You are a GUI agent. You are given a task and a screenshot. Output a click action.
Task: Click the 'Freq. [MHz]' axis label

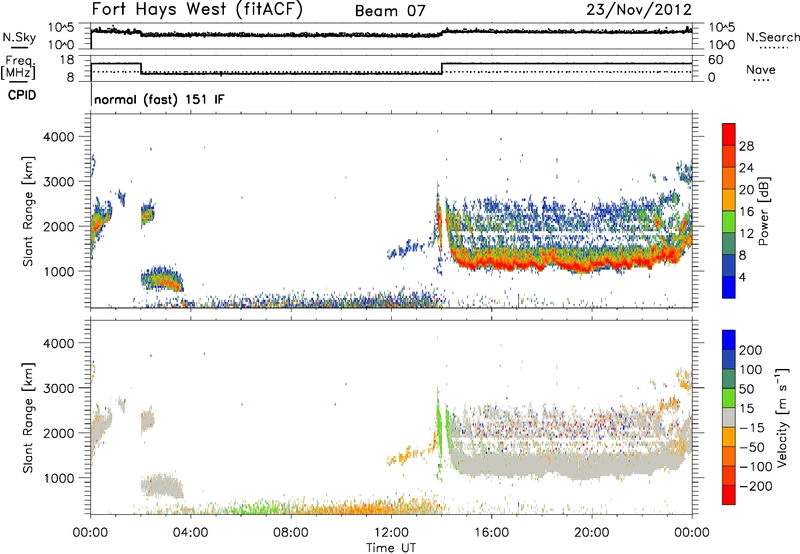[x=18, y=67]
